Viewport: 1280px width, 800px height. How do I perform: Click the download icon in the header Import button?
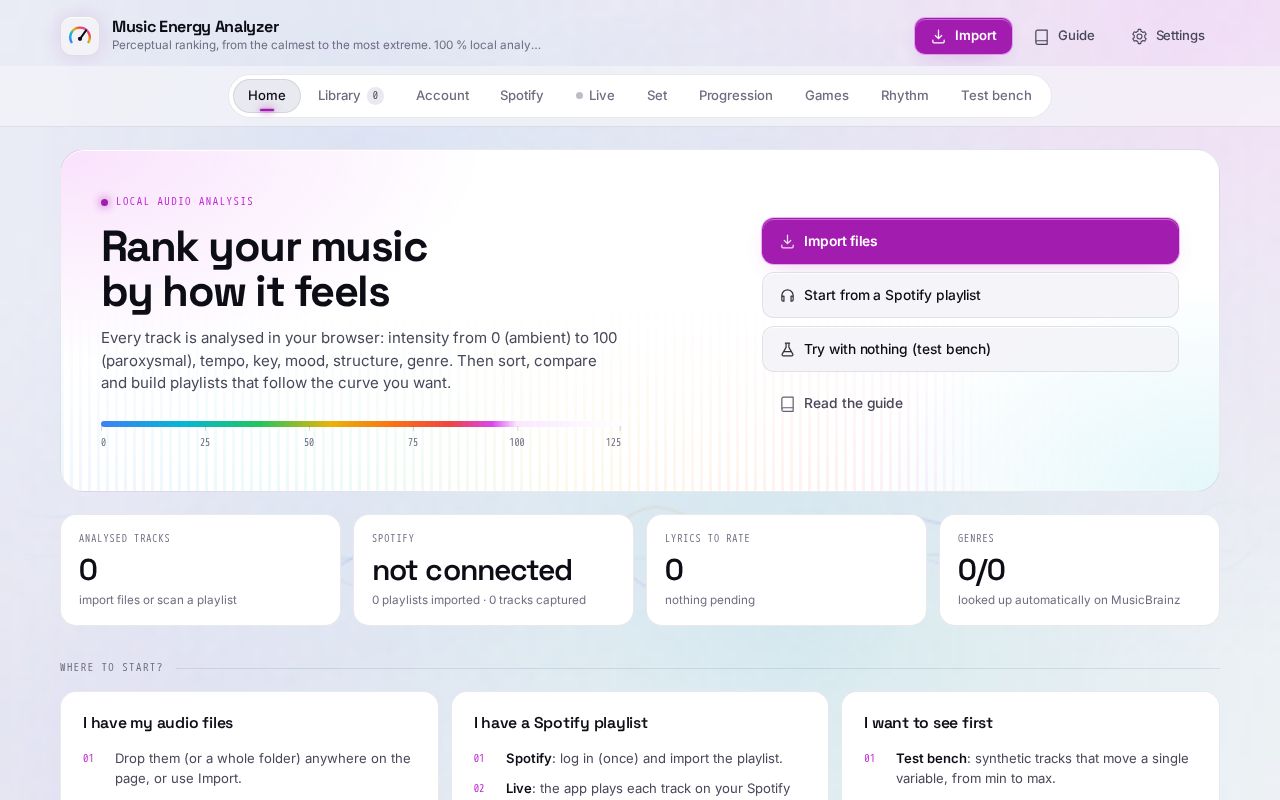point(938,36)
